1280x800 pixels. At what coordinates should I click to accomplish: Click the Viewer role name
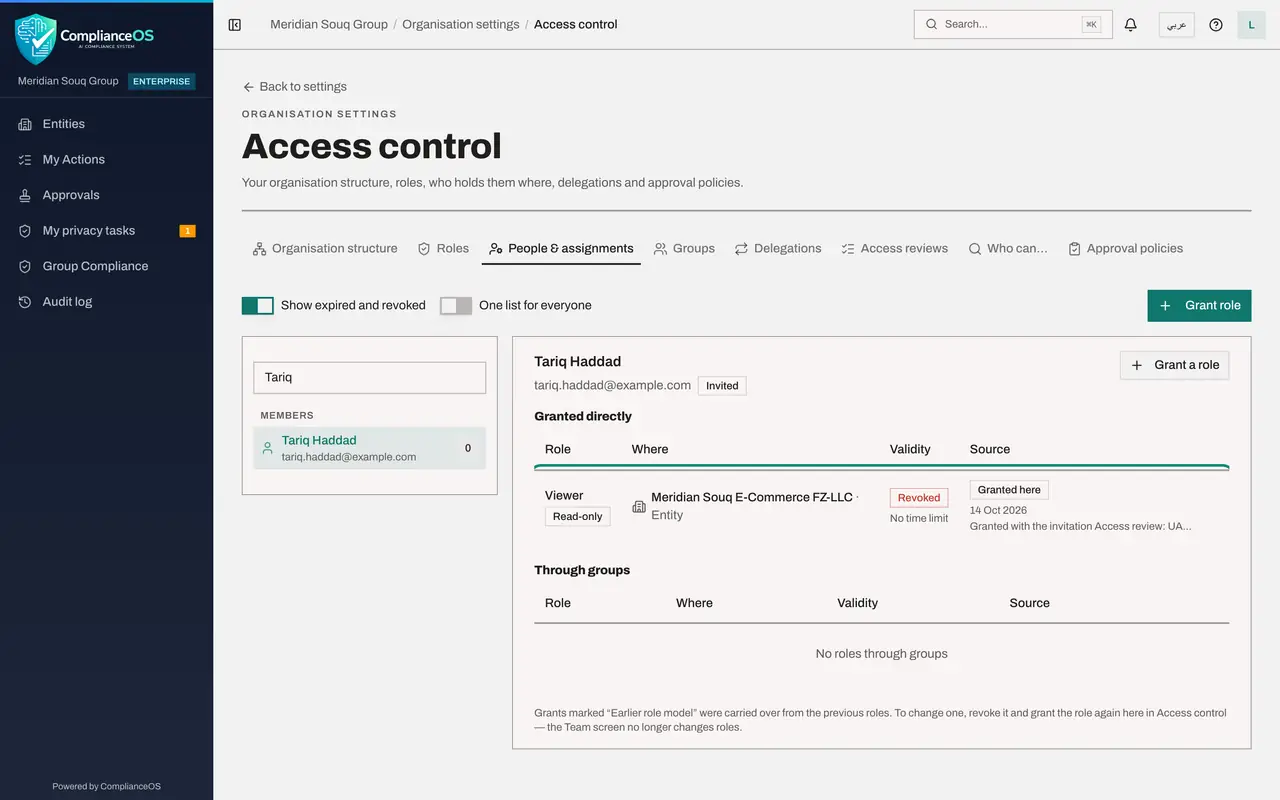[564, 495]
